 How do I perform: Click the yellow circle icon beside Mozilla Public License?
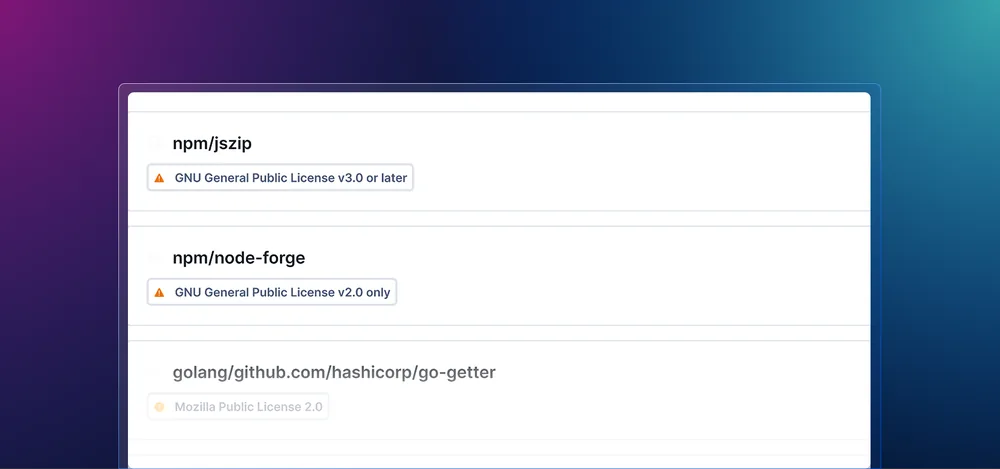tap(159, 406)
